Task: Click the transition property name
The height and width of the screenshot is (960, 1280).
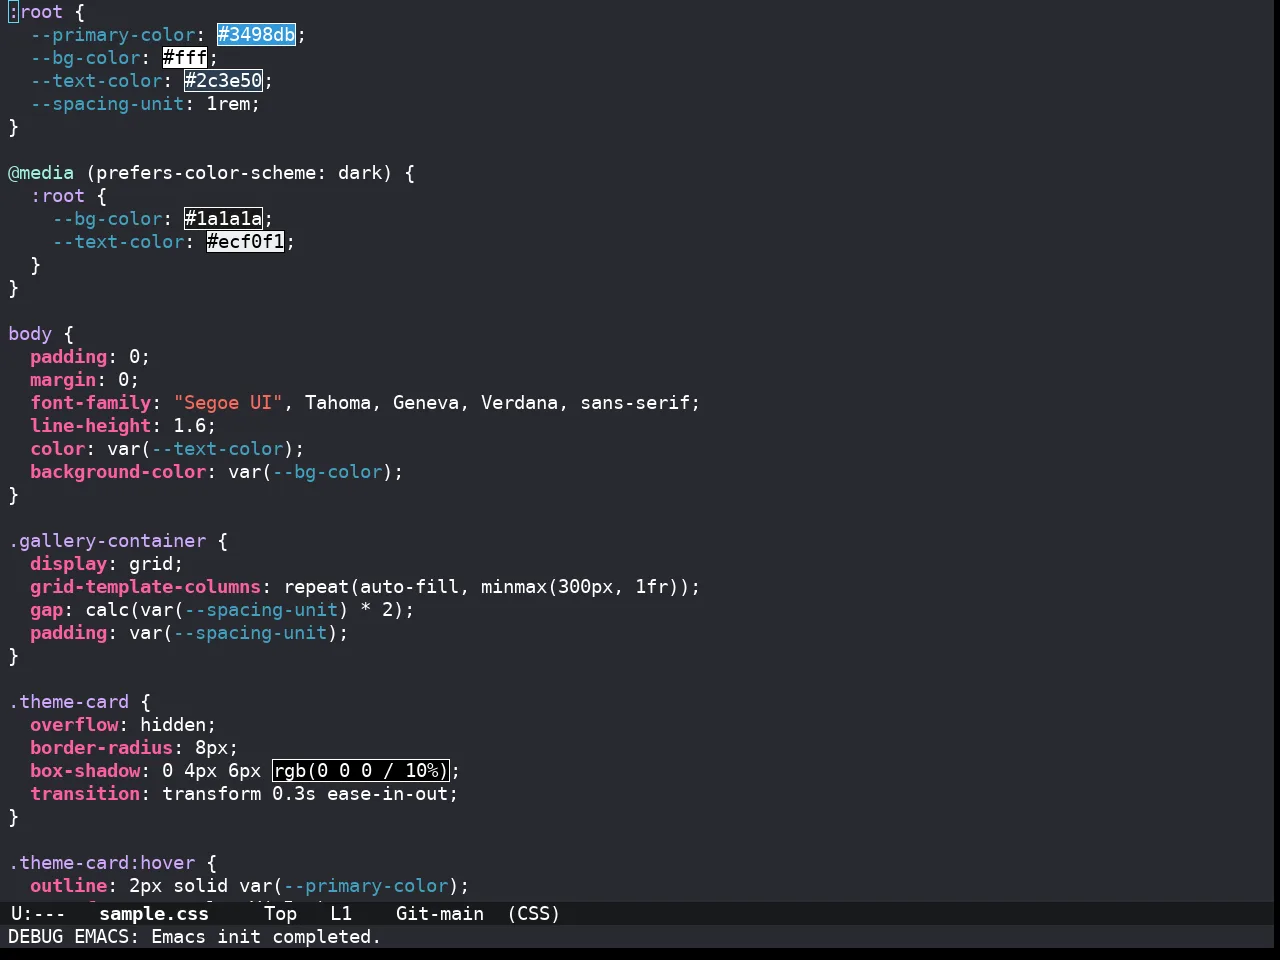Action: coord(85,794)
